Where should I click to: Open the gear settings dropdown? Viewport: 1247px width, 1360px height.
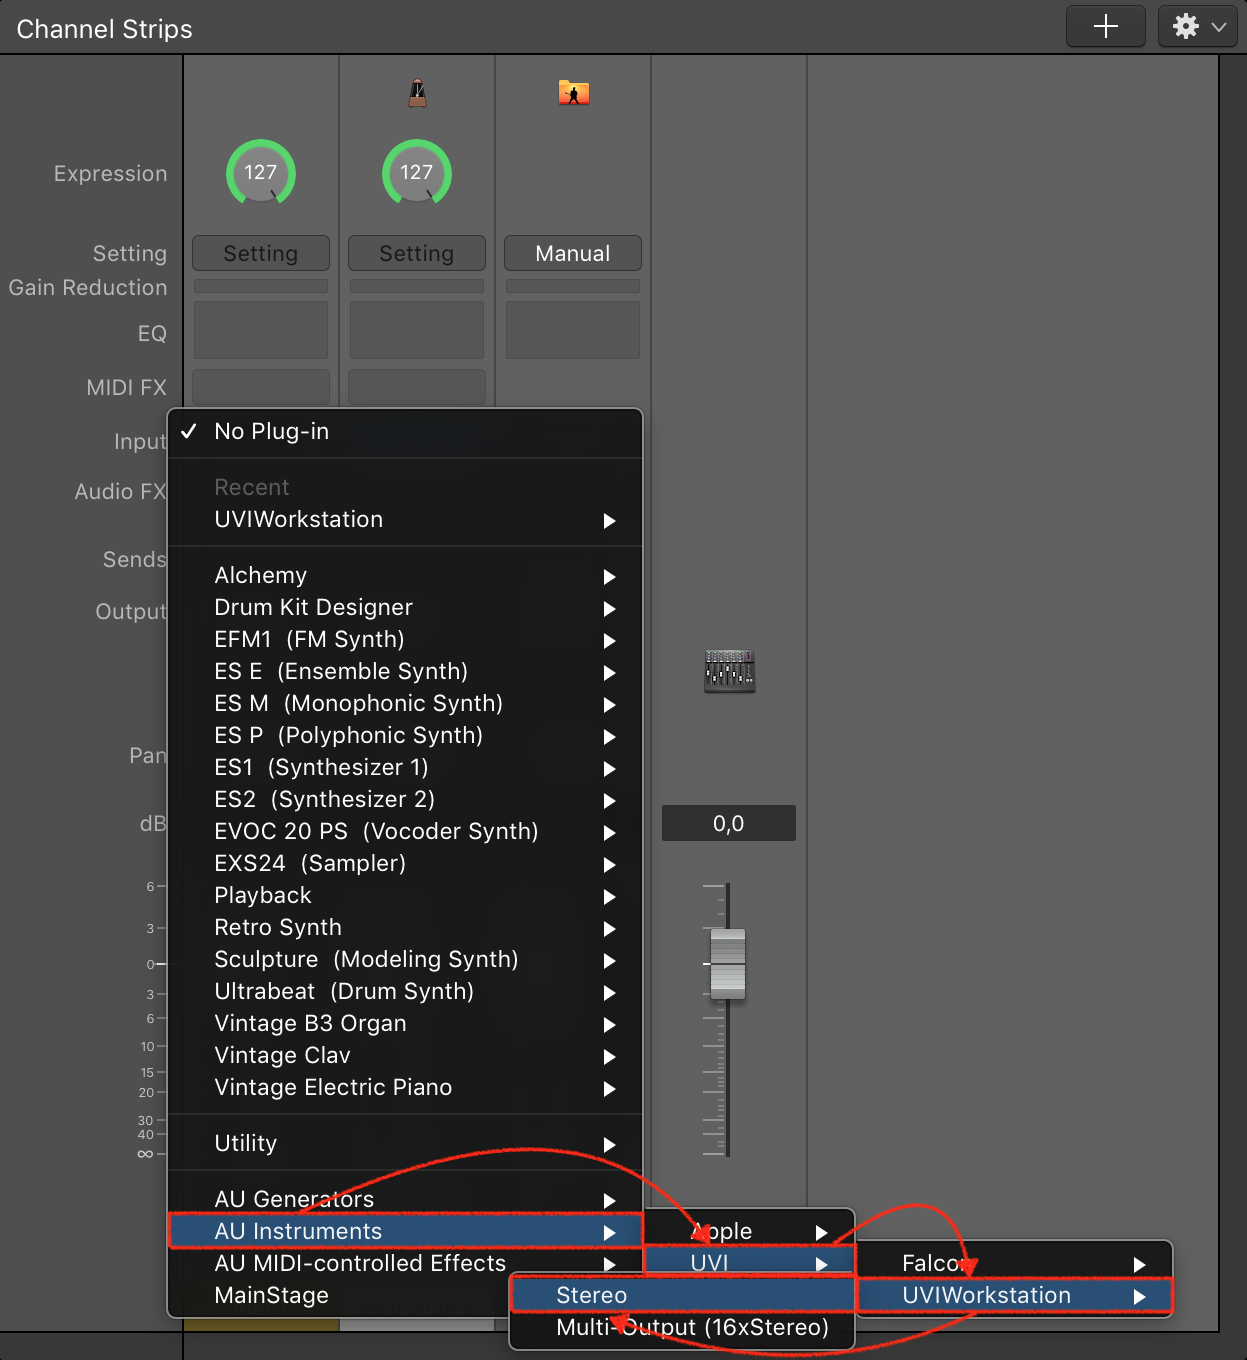point(1197,26)
